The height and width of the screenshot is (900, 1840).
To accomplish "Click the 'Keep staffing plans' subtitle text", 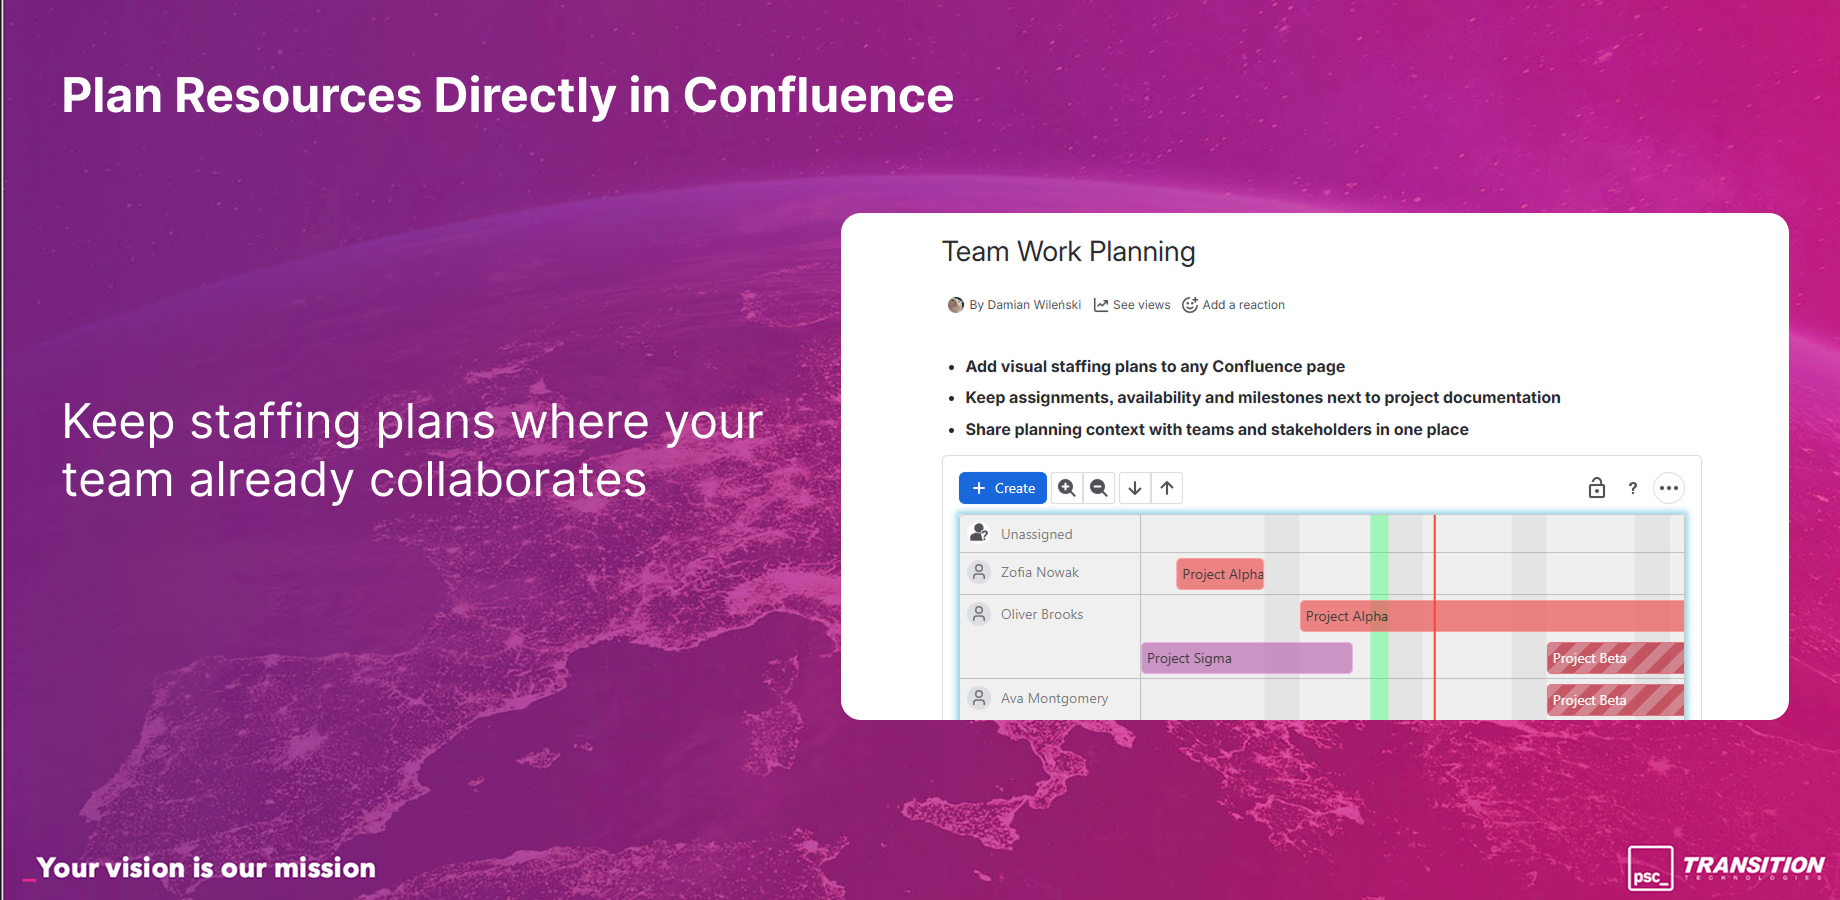I will coord(412,451).
